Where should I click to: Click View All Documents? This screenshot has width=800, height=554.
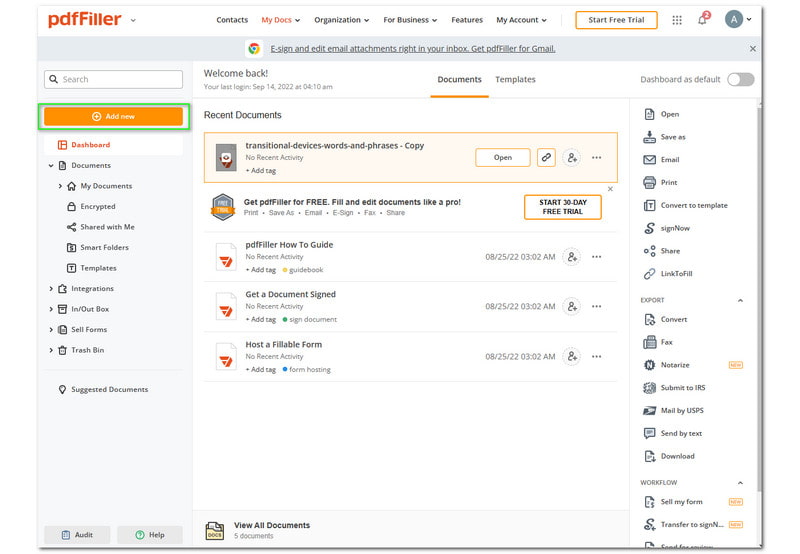coord(271,525)
